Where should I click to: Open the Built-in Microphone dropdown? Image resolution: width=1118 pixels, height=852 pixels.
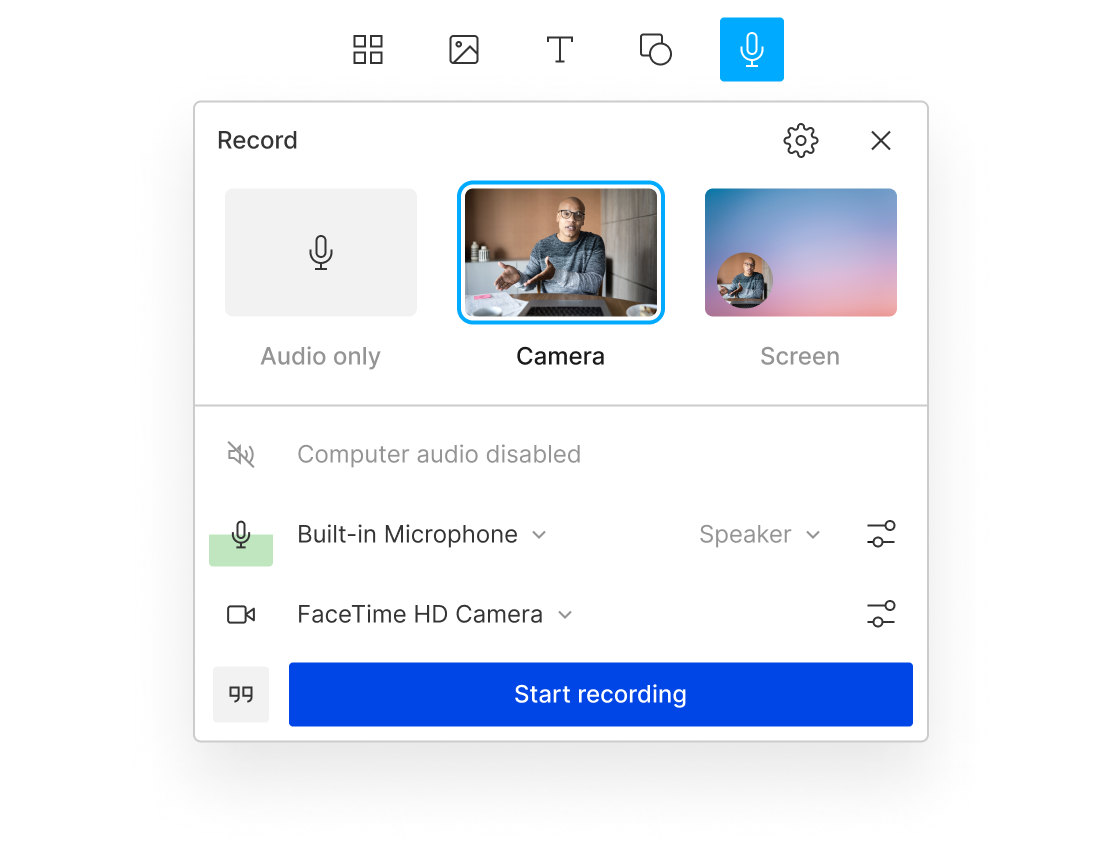(x=424, y=534)
